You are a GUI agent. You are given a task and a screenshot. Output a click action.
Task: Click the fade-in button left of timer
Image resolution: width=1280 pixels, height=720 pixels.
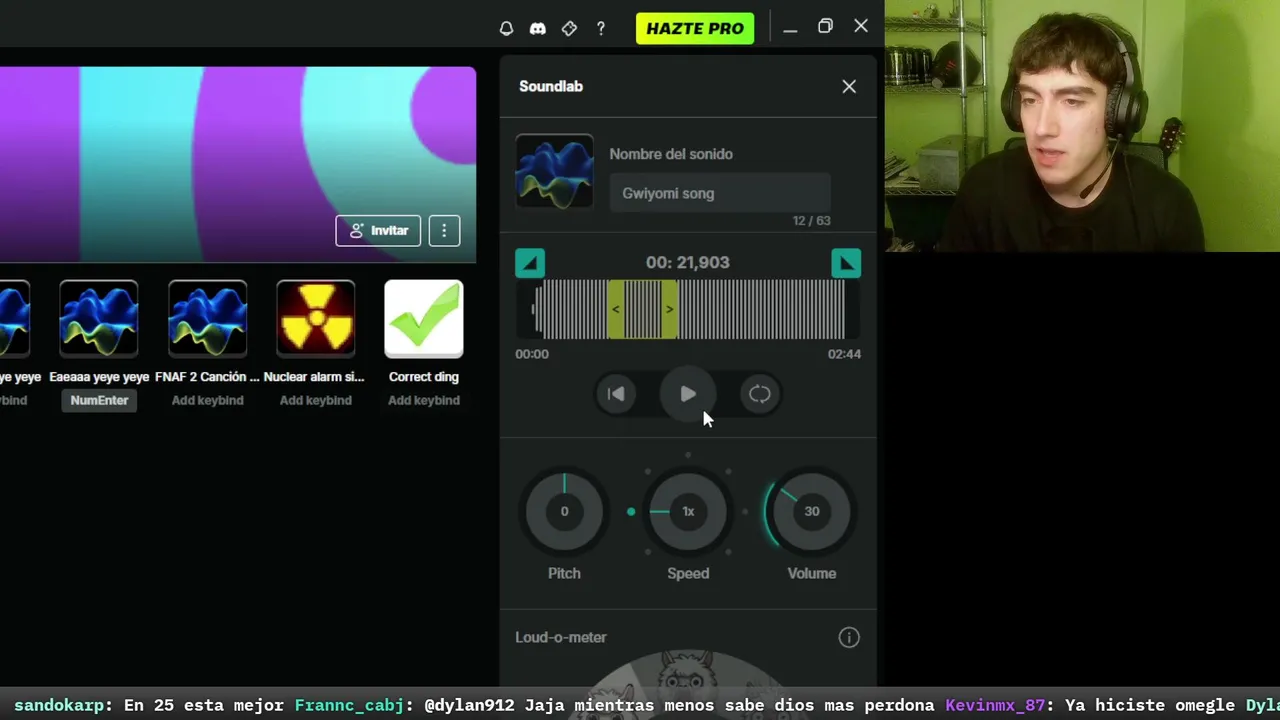tap(530, 263)
